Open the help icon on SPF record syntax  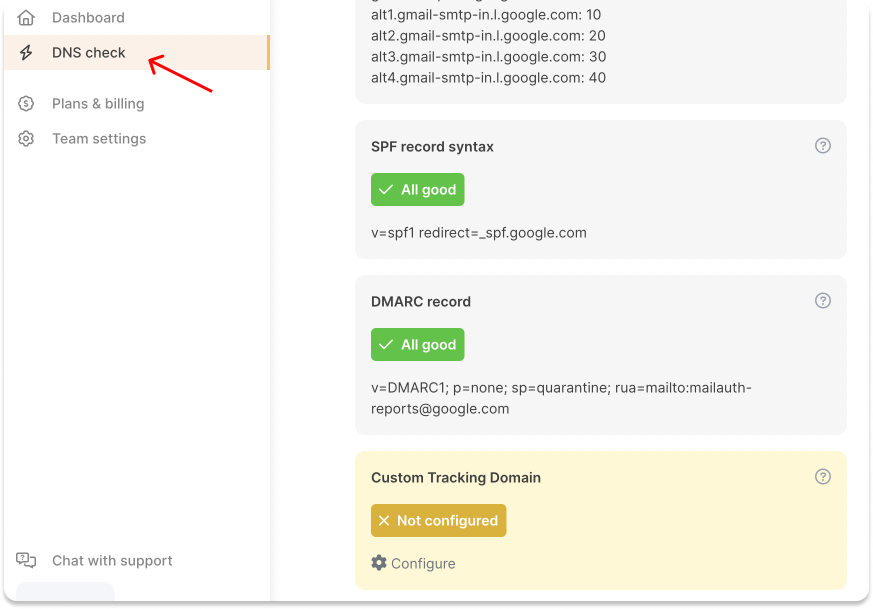822,145
